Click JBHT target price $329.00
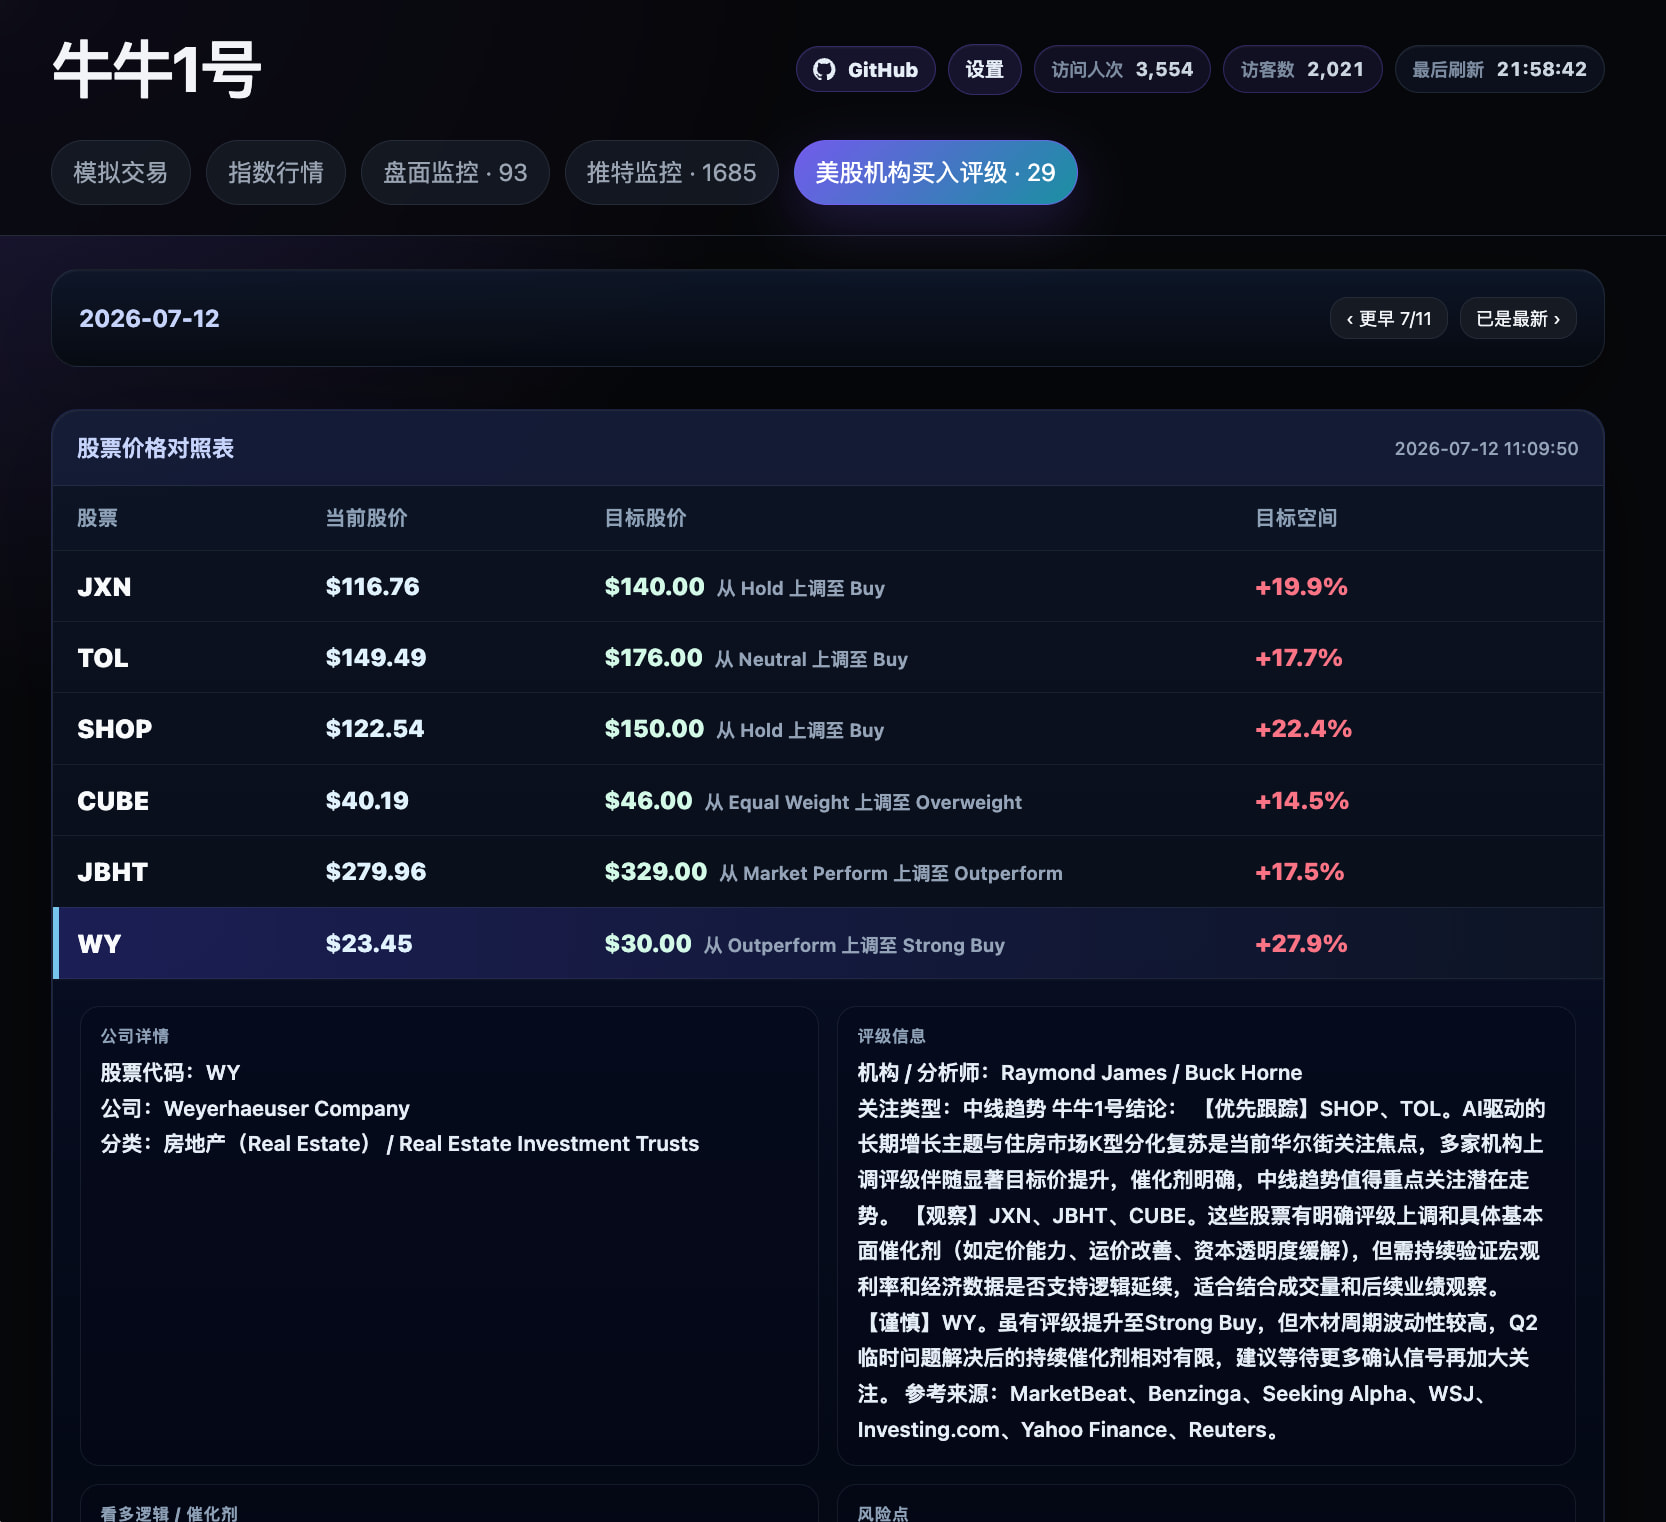 655,872
